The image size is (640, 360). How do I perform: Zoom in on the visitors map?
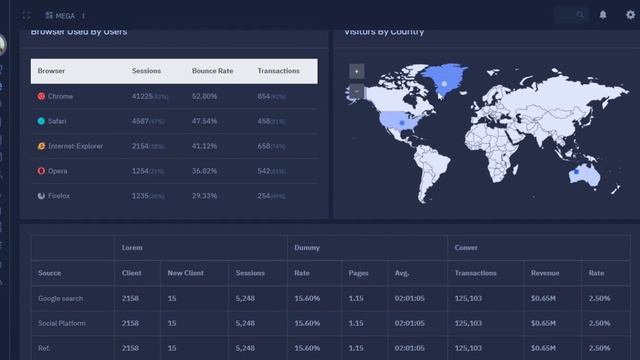[356, 71]
